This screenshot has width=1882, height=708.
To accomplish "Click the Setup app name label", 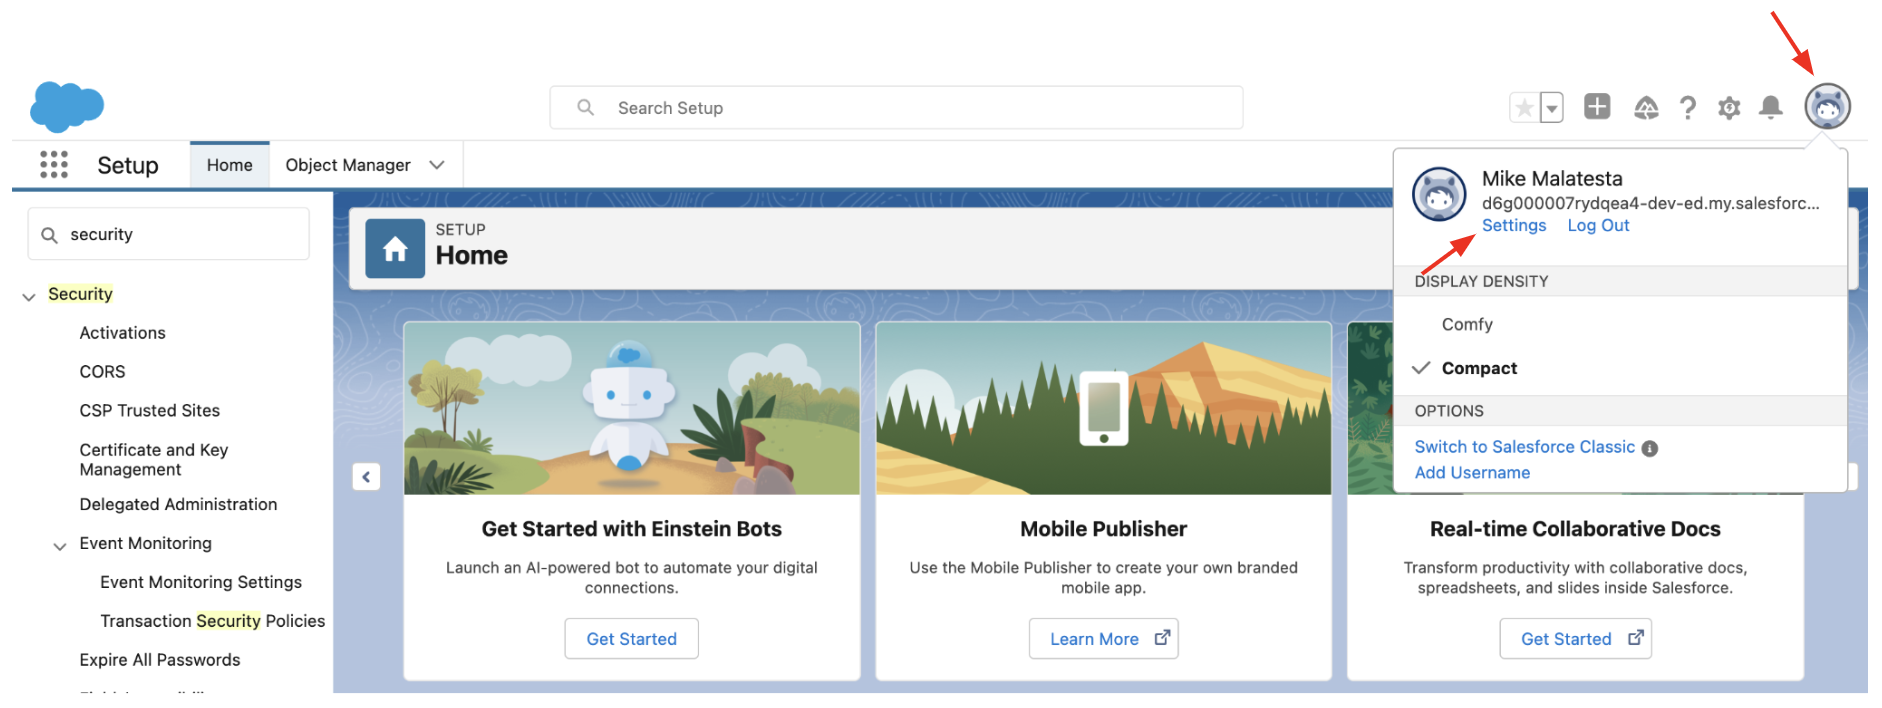I will pos(128,165).
